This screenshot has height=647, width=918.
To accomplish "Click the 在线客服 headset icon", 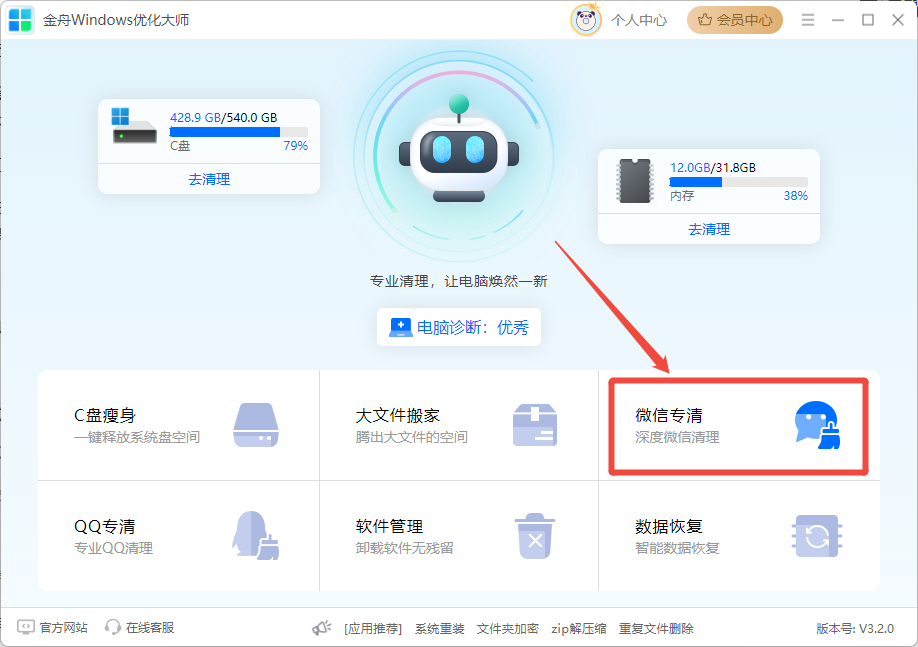I will click(112, 627).
